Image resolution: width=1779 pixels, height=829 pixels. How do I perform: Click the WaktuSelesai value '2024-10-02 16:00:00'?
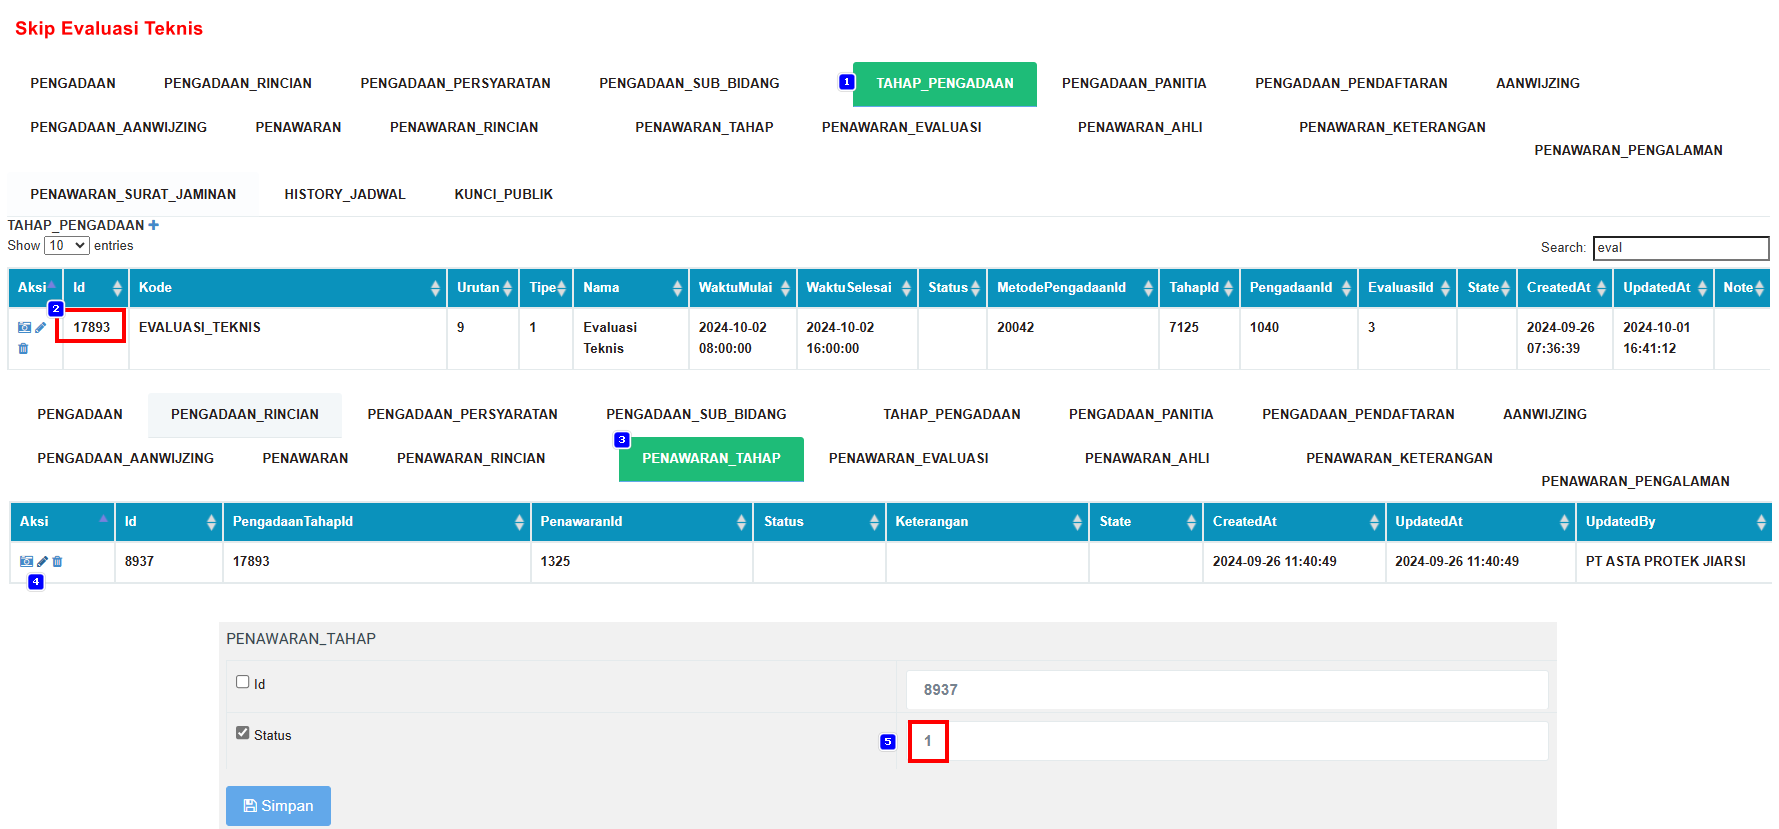coord(840,338)
